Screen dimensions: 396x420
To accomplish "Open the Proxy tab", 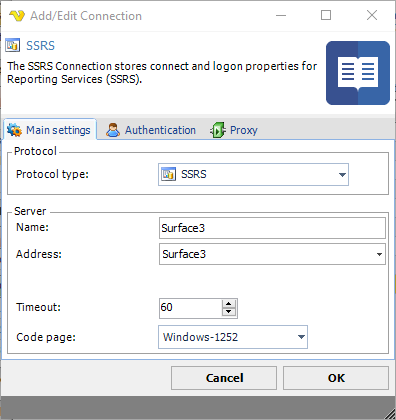I will click(x=234, y=130).
